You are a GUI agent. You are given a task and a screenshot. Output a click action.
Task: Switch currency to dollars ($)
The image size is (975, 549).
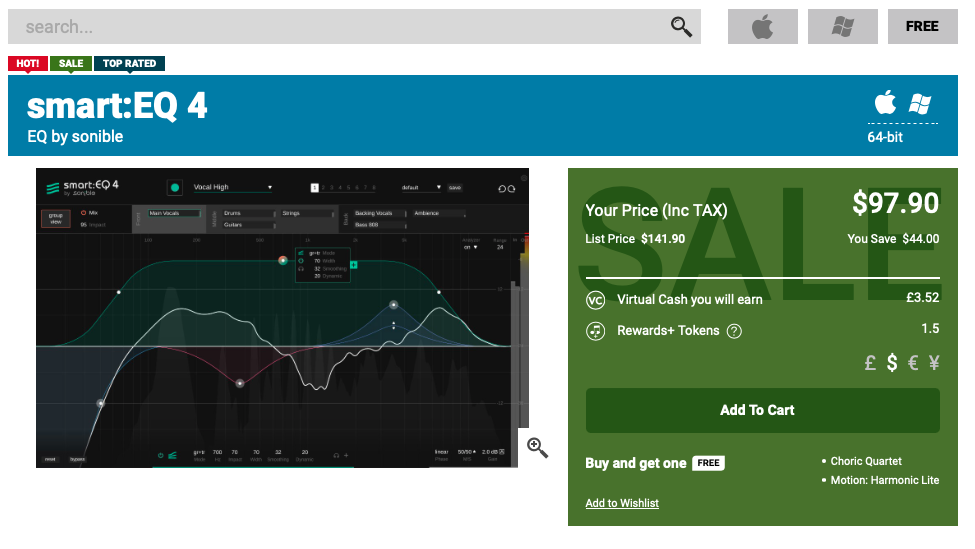892,362
